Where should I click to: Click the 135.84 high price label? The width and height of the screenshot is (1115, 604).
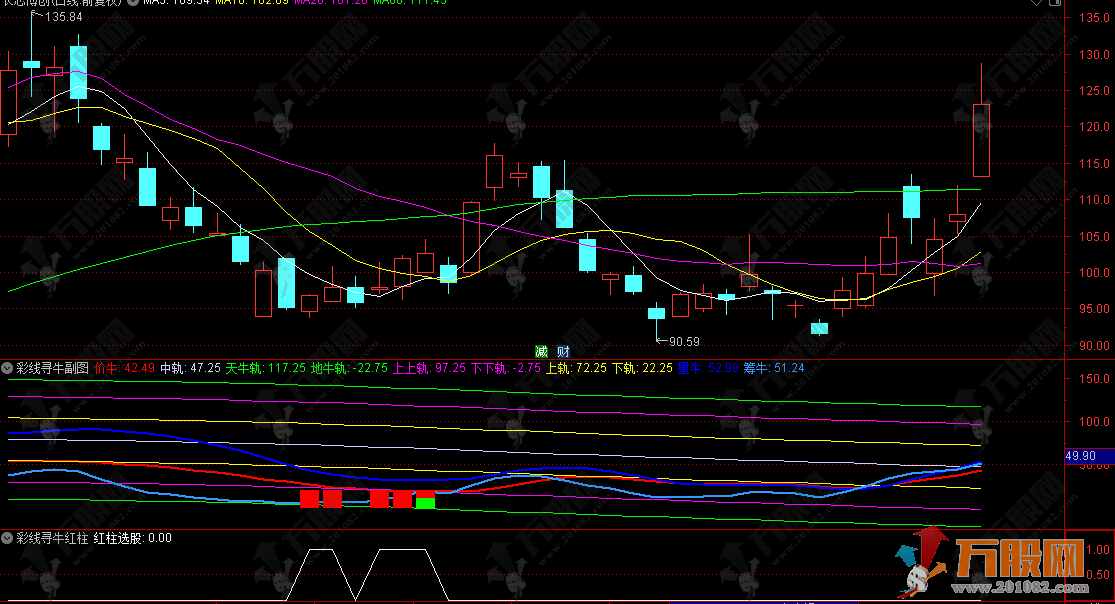point(64,18)
